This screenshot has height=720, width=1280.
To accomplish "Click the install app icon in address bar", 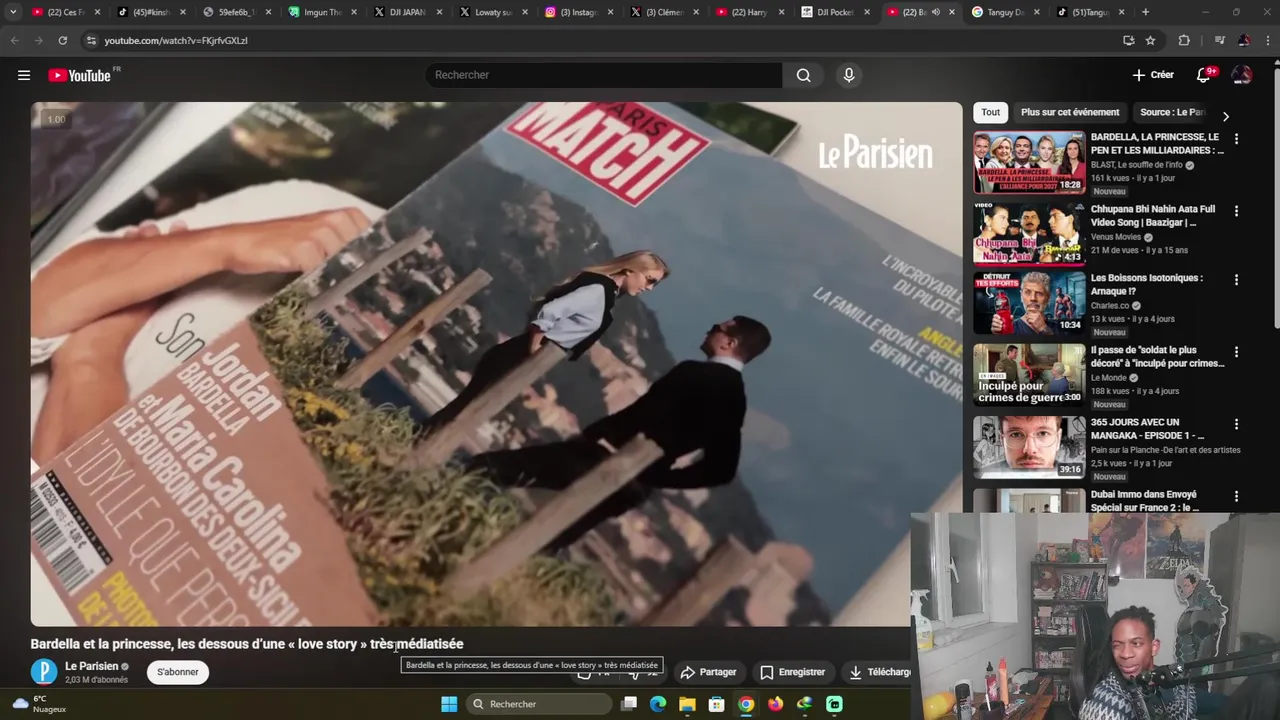I will tap(1128, 40).
